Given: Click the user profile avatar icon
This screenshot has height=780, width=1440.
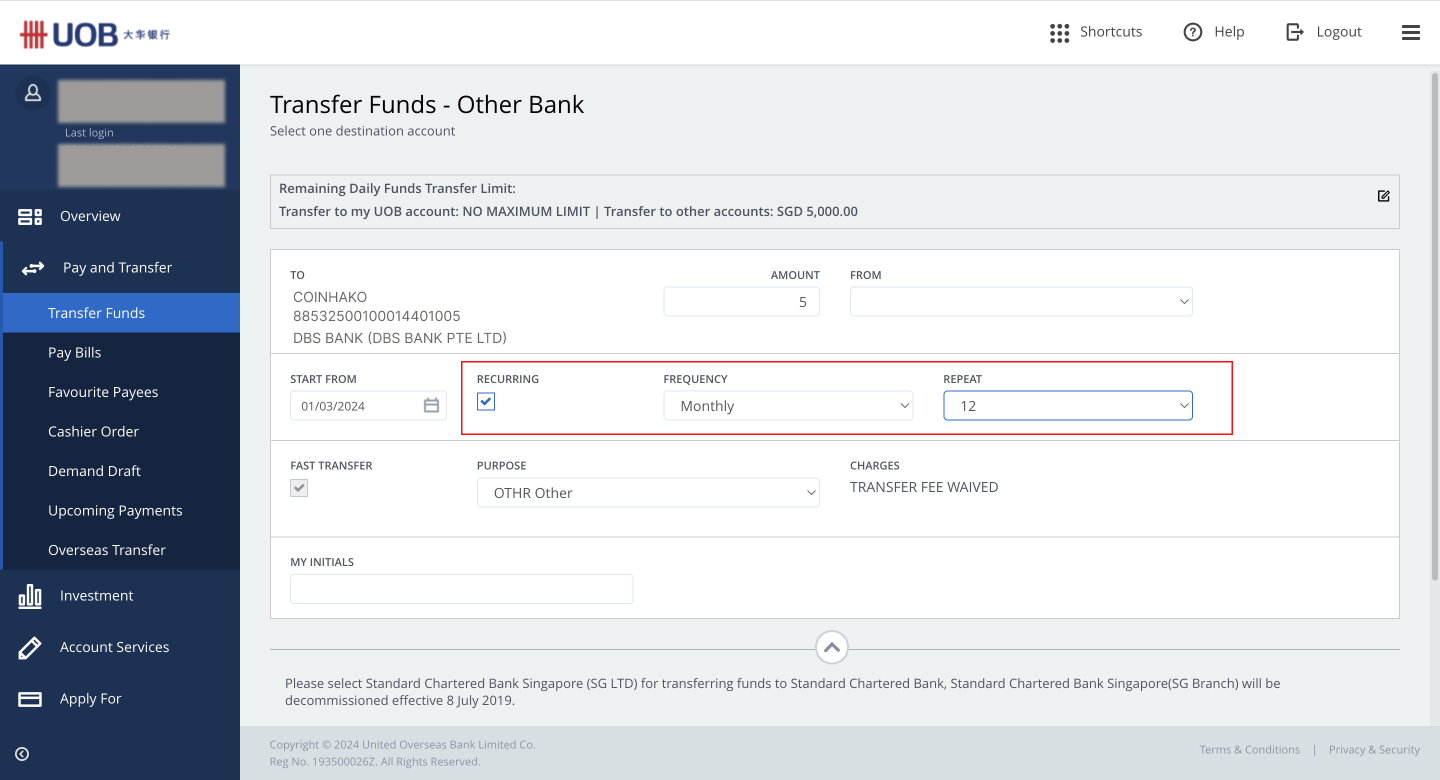Looking at the screenshot, I should click(33, 92).
